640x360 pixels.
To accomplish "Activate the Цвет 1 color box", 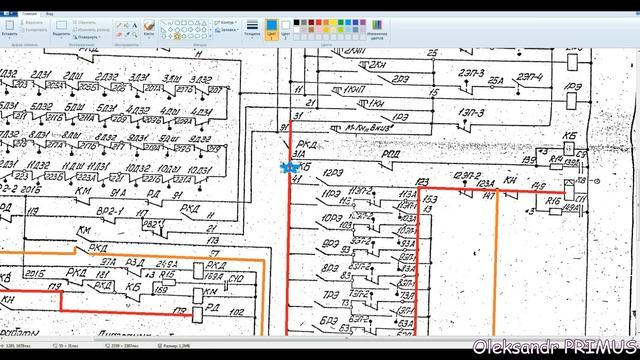I will click(271, 29).
